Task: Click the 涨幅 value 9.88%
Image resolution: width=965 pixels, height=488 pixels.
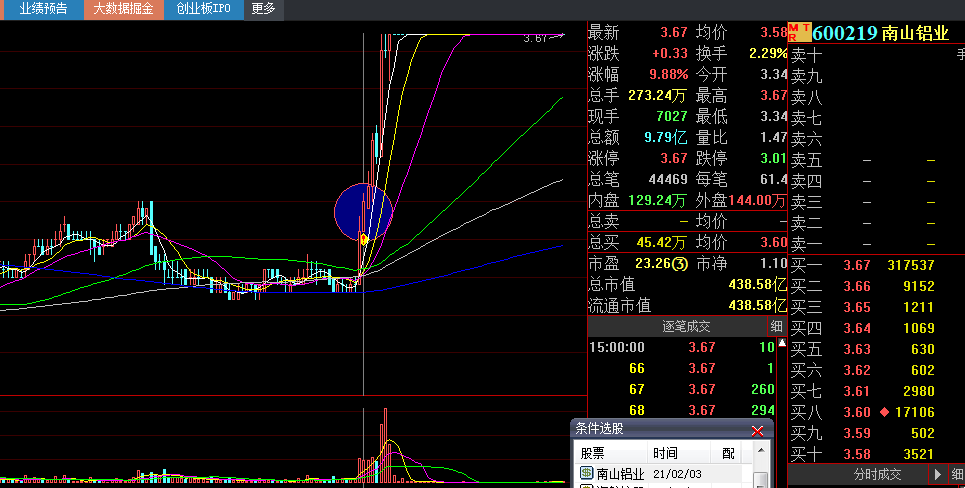Action: tap(668, 74)
